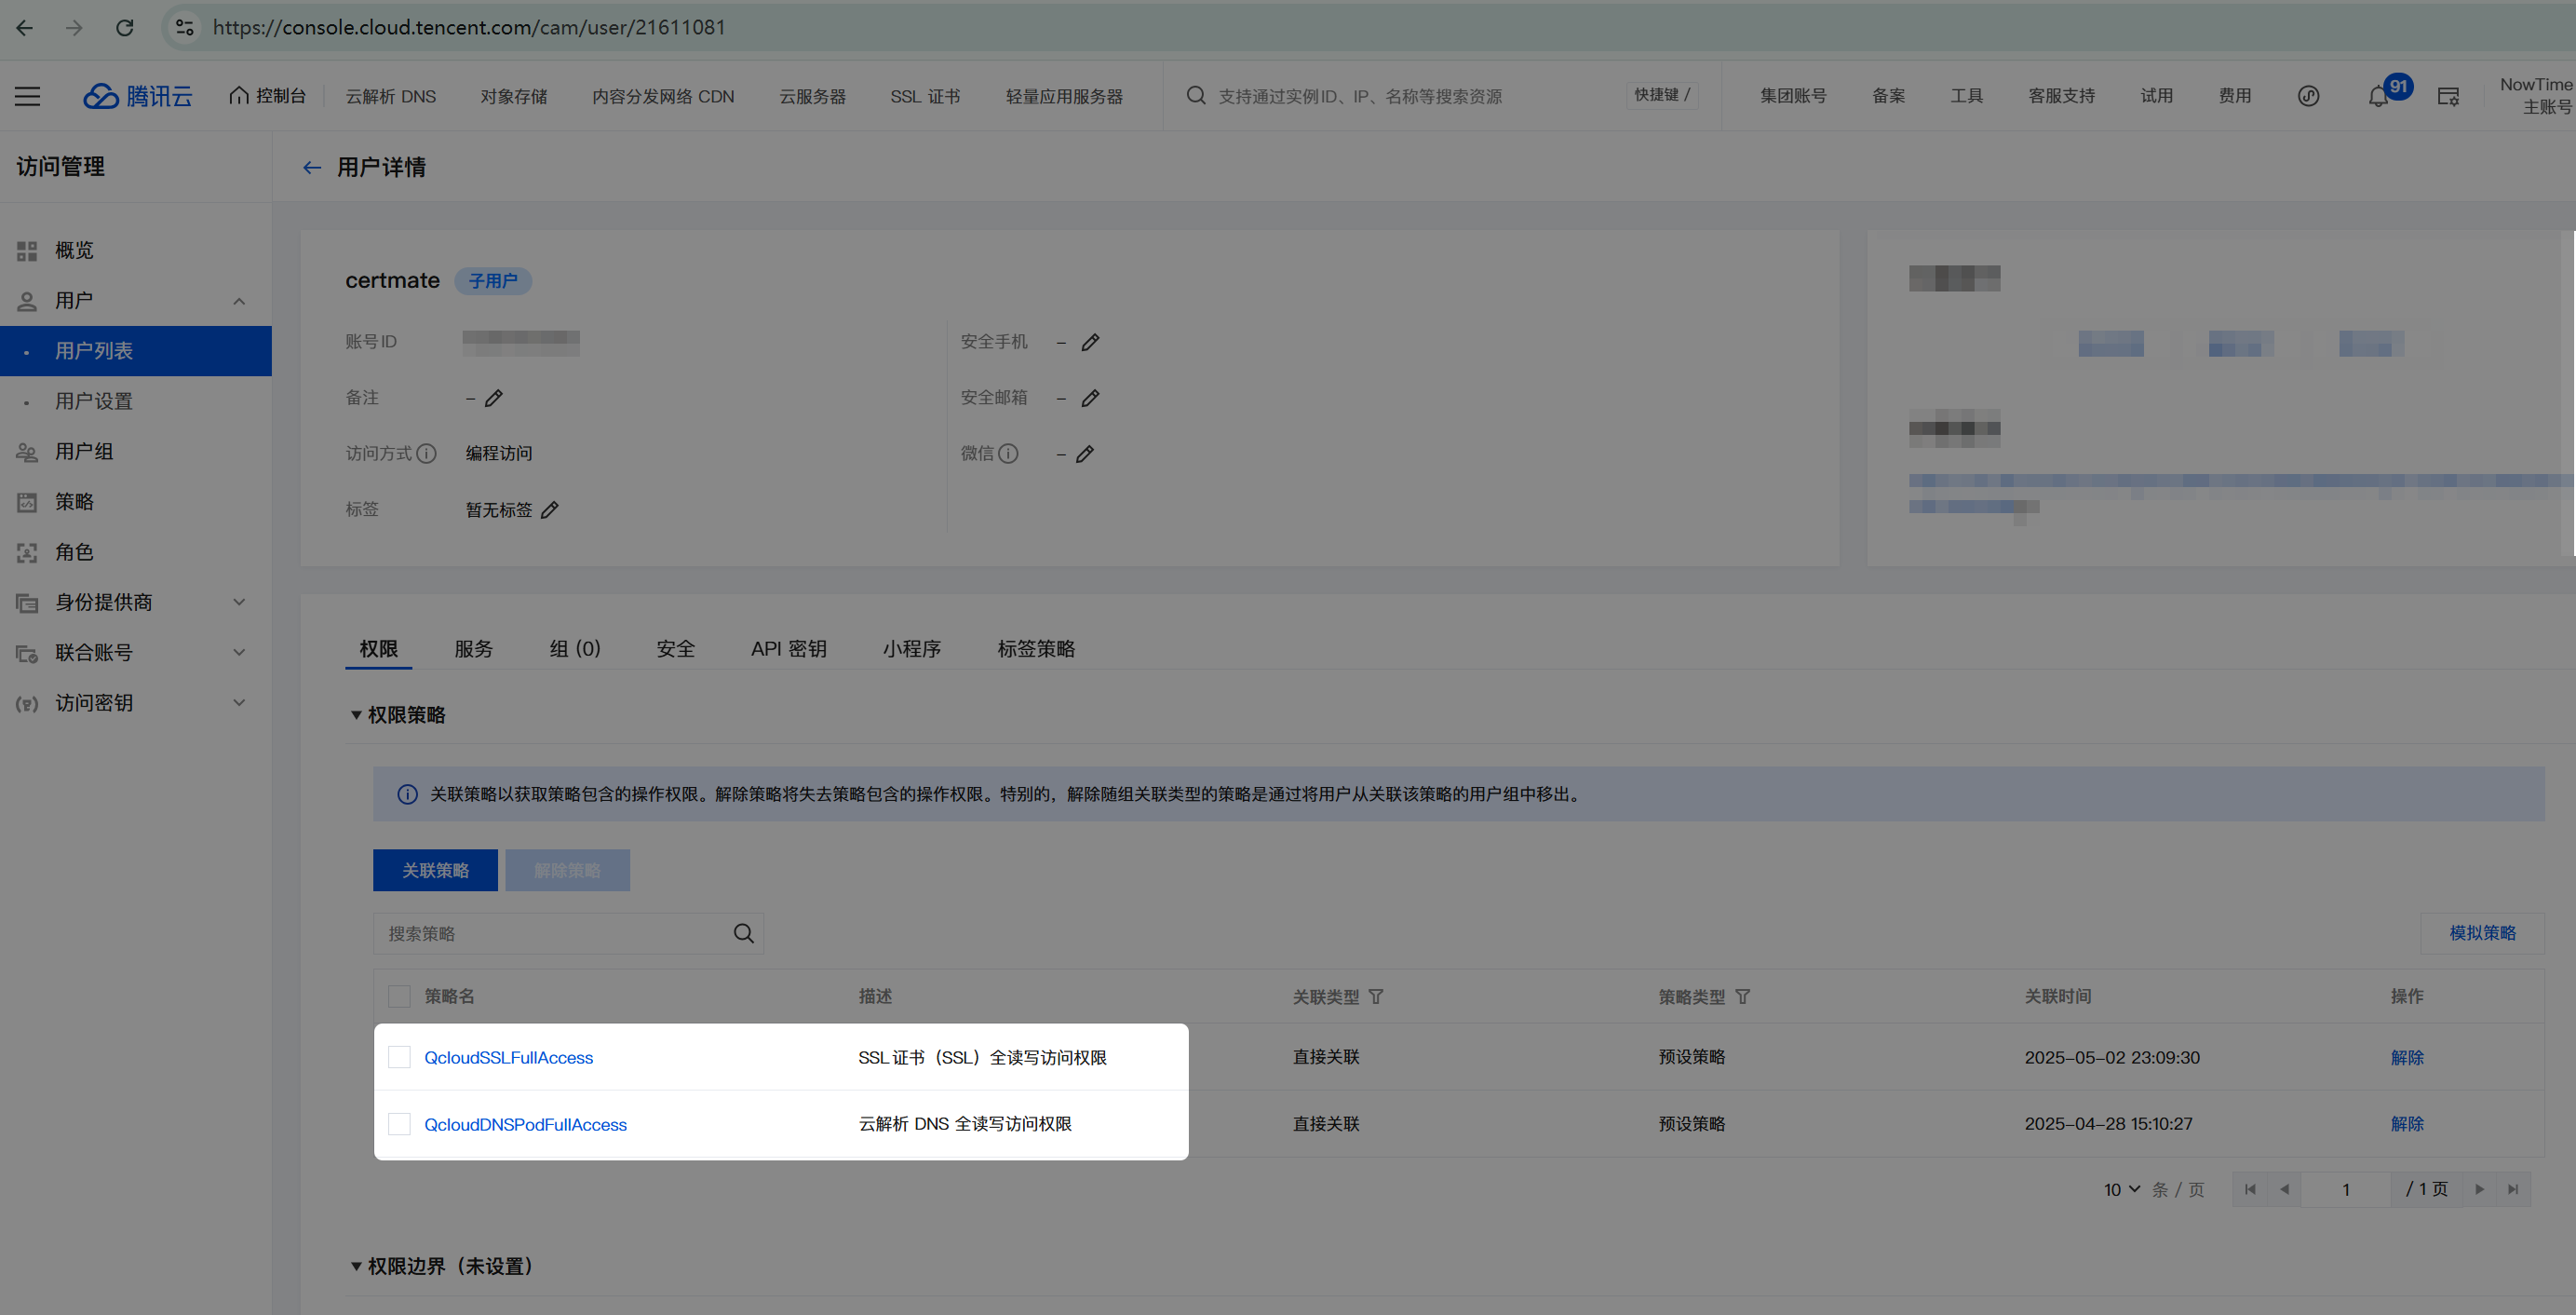Viewport: 2576px width, 1315px height.
Task: Click the 搜索策略 magnifier icon
Action: [x=744, y=933]
